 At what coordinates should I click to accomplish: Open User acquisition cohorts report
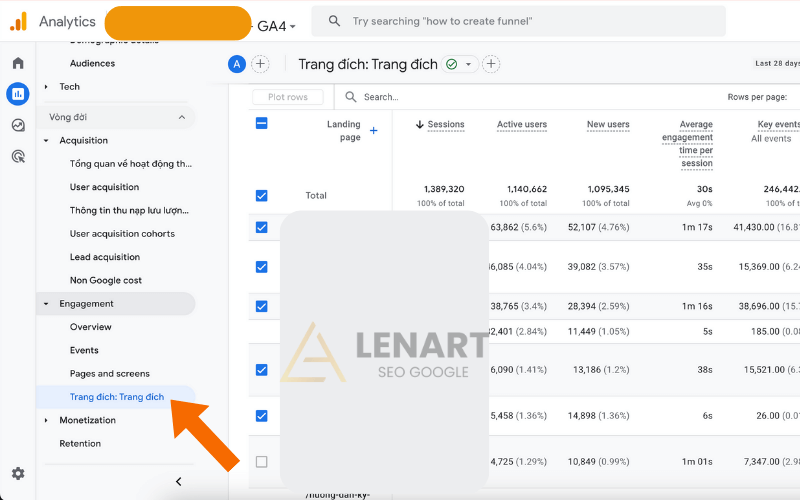click(x=122, y=234)
